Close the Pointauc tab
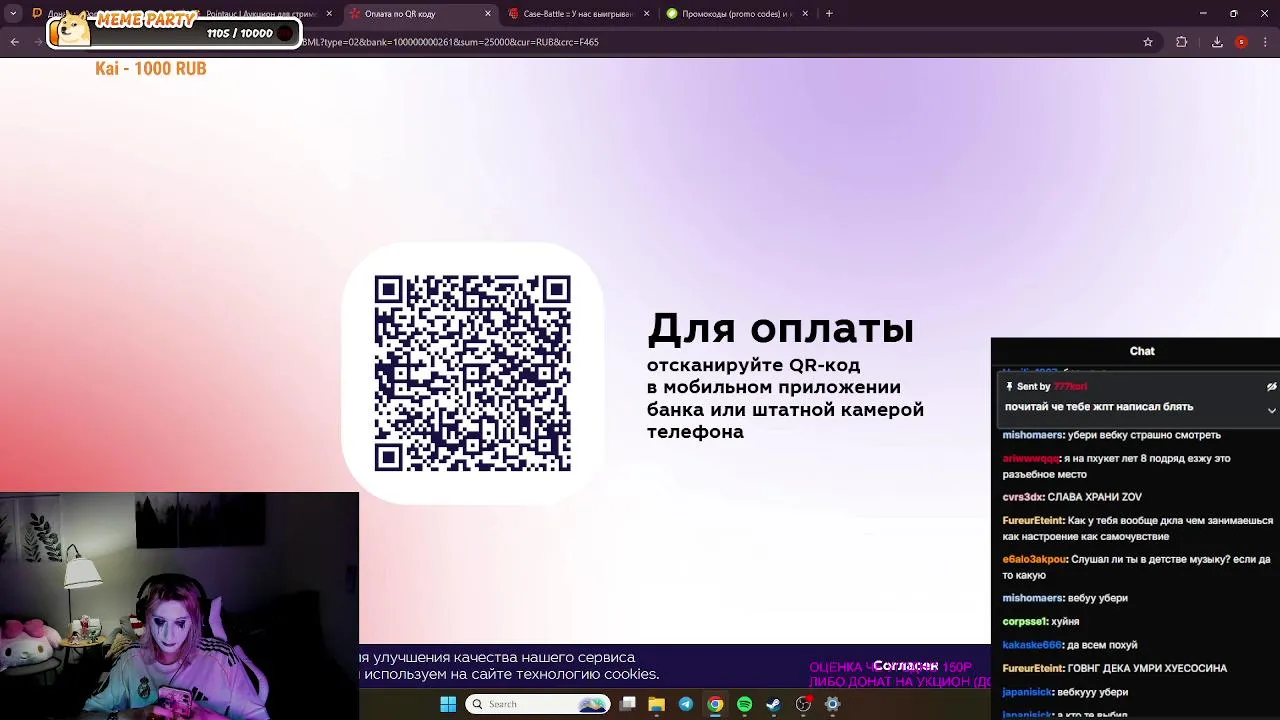This screenshot has height=720, width=1280. (329, 14)
